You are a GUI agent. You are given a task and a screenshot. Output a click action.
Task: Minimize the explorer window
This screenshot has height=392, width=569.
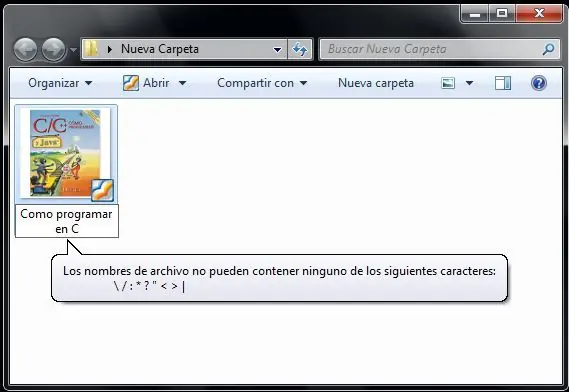pos(475,14)
